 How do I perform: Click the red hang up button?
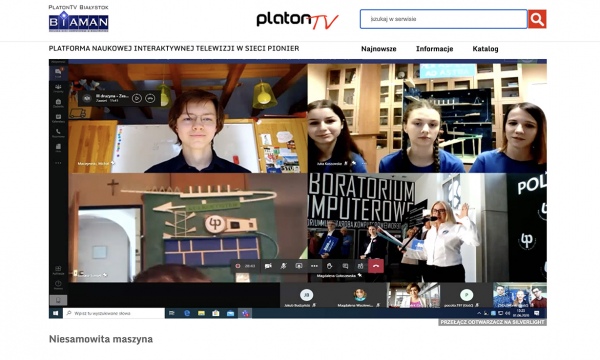(x=376, y=266)
